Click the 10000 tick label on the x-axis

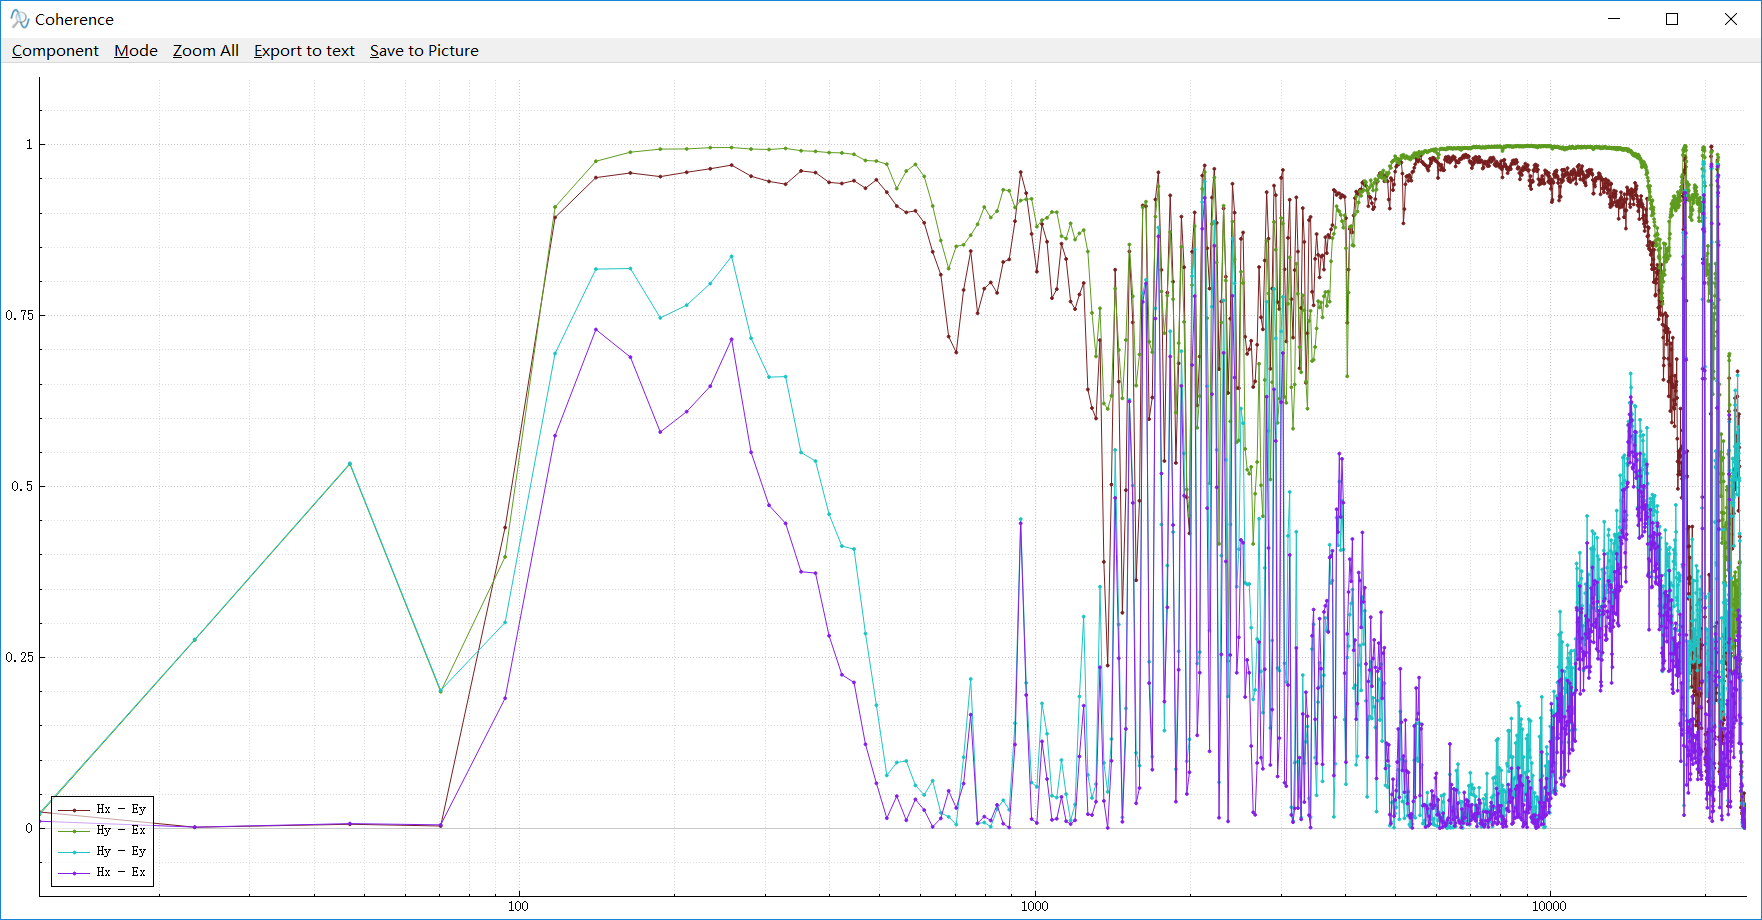[1549, 906]
